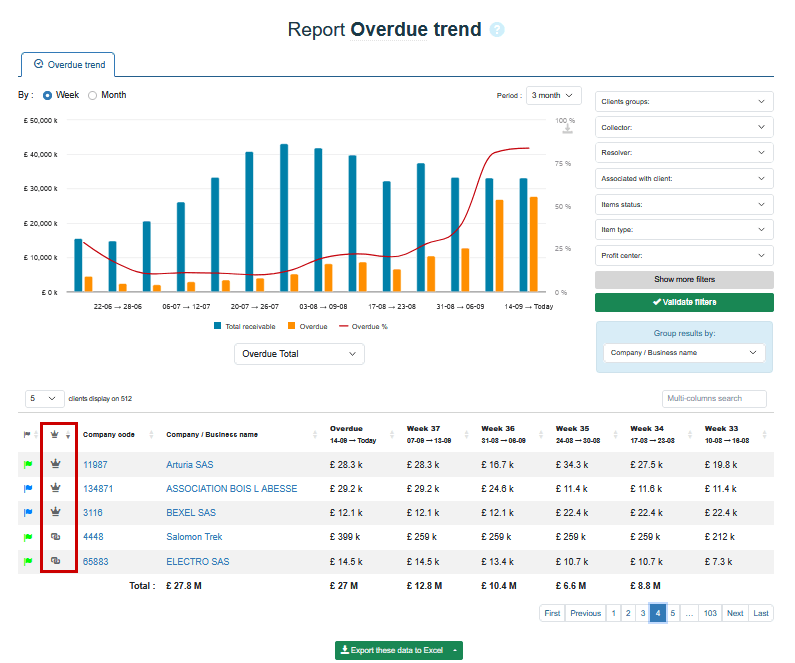The width and height of the screenshot is (795, 663).
Task: Click green flag in Salomon Trek row
Action: point(28,537)
